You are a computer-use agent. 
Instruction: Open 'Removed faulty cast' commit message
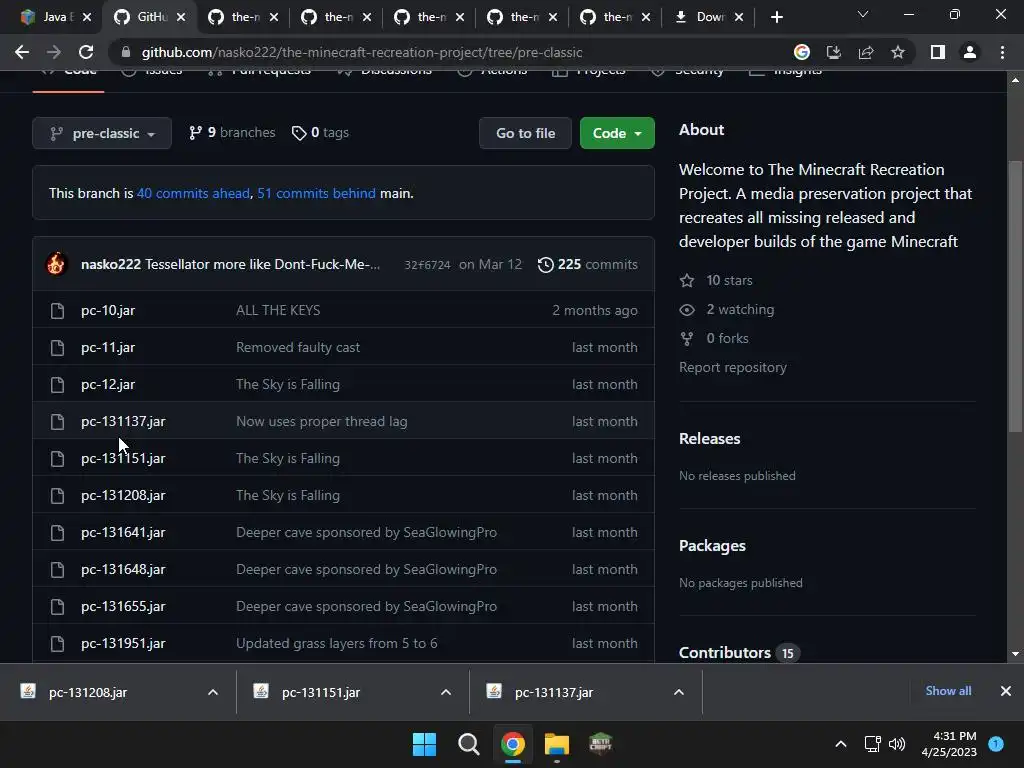click(298, 347)
